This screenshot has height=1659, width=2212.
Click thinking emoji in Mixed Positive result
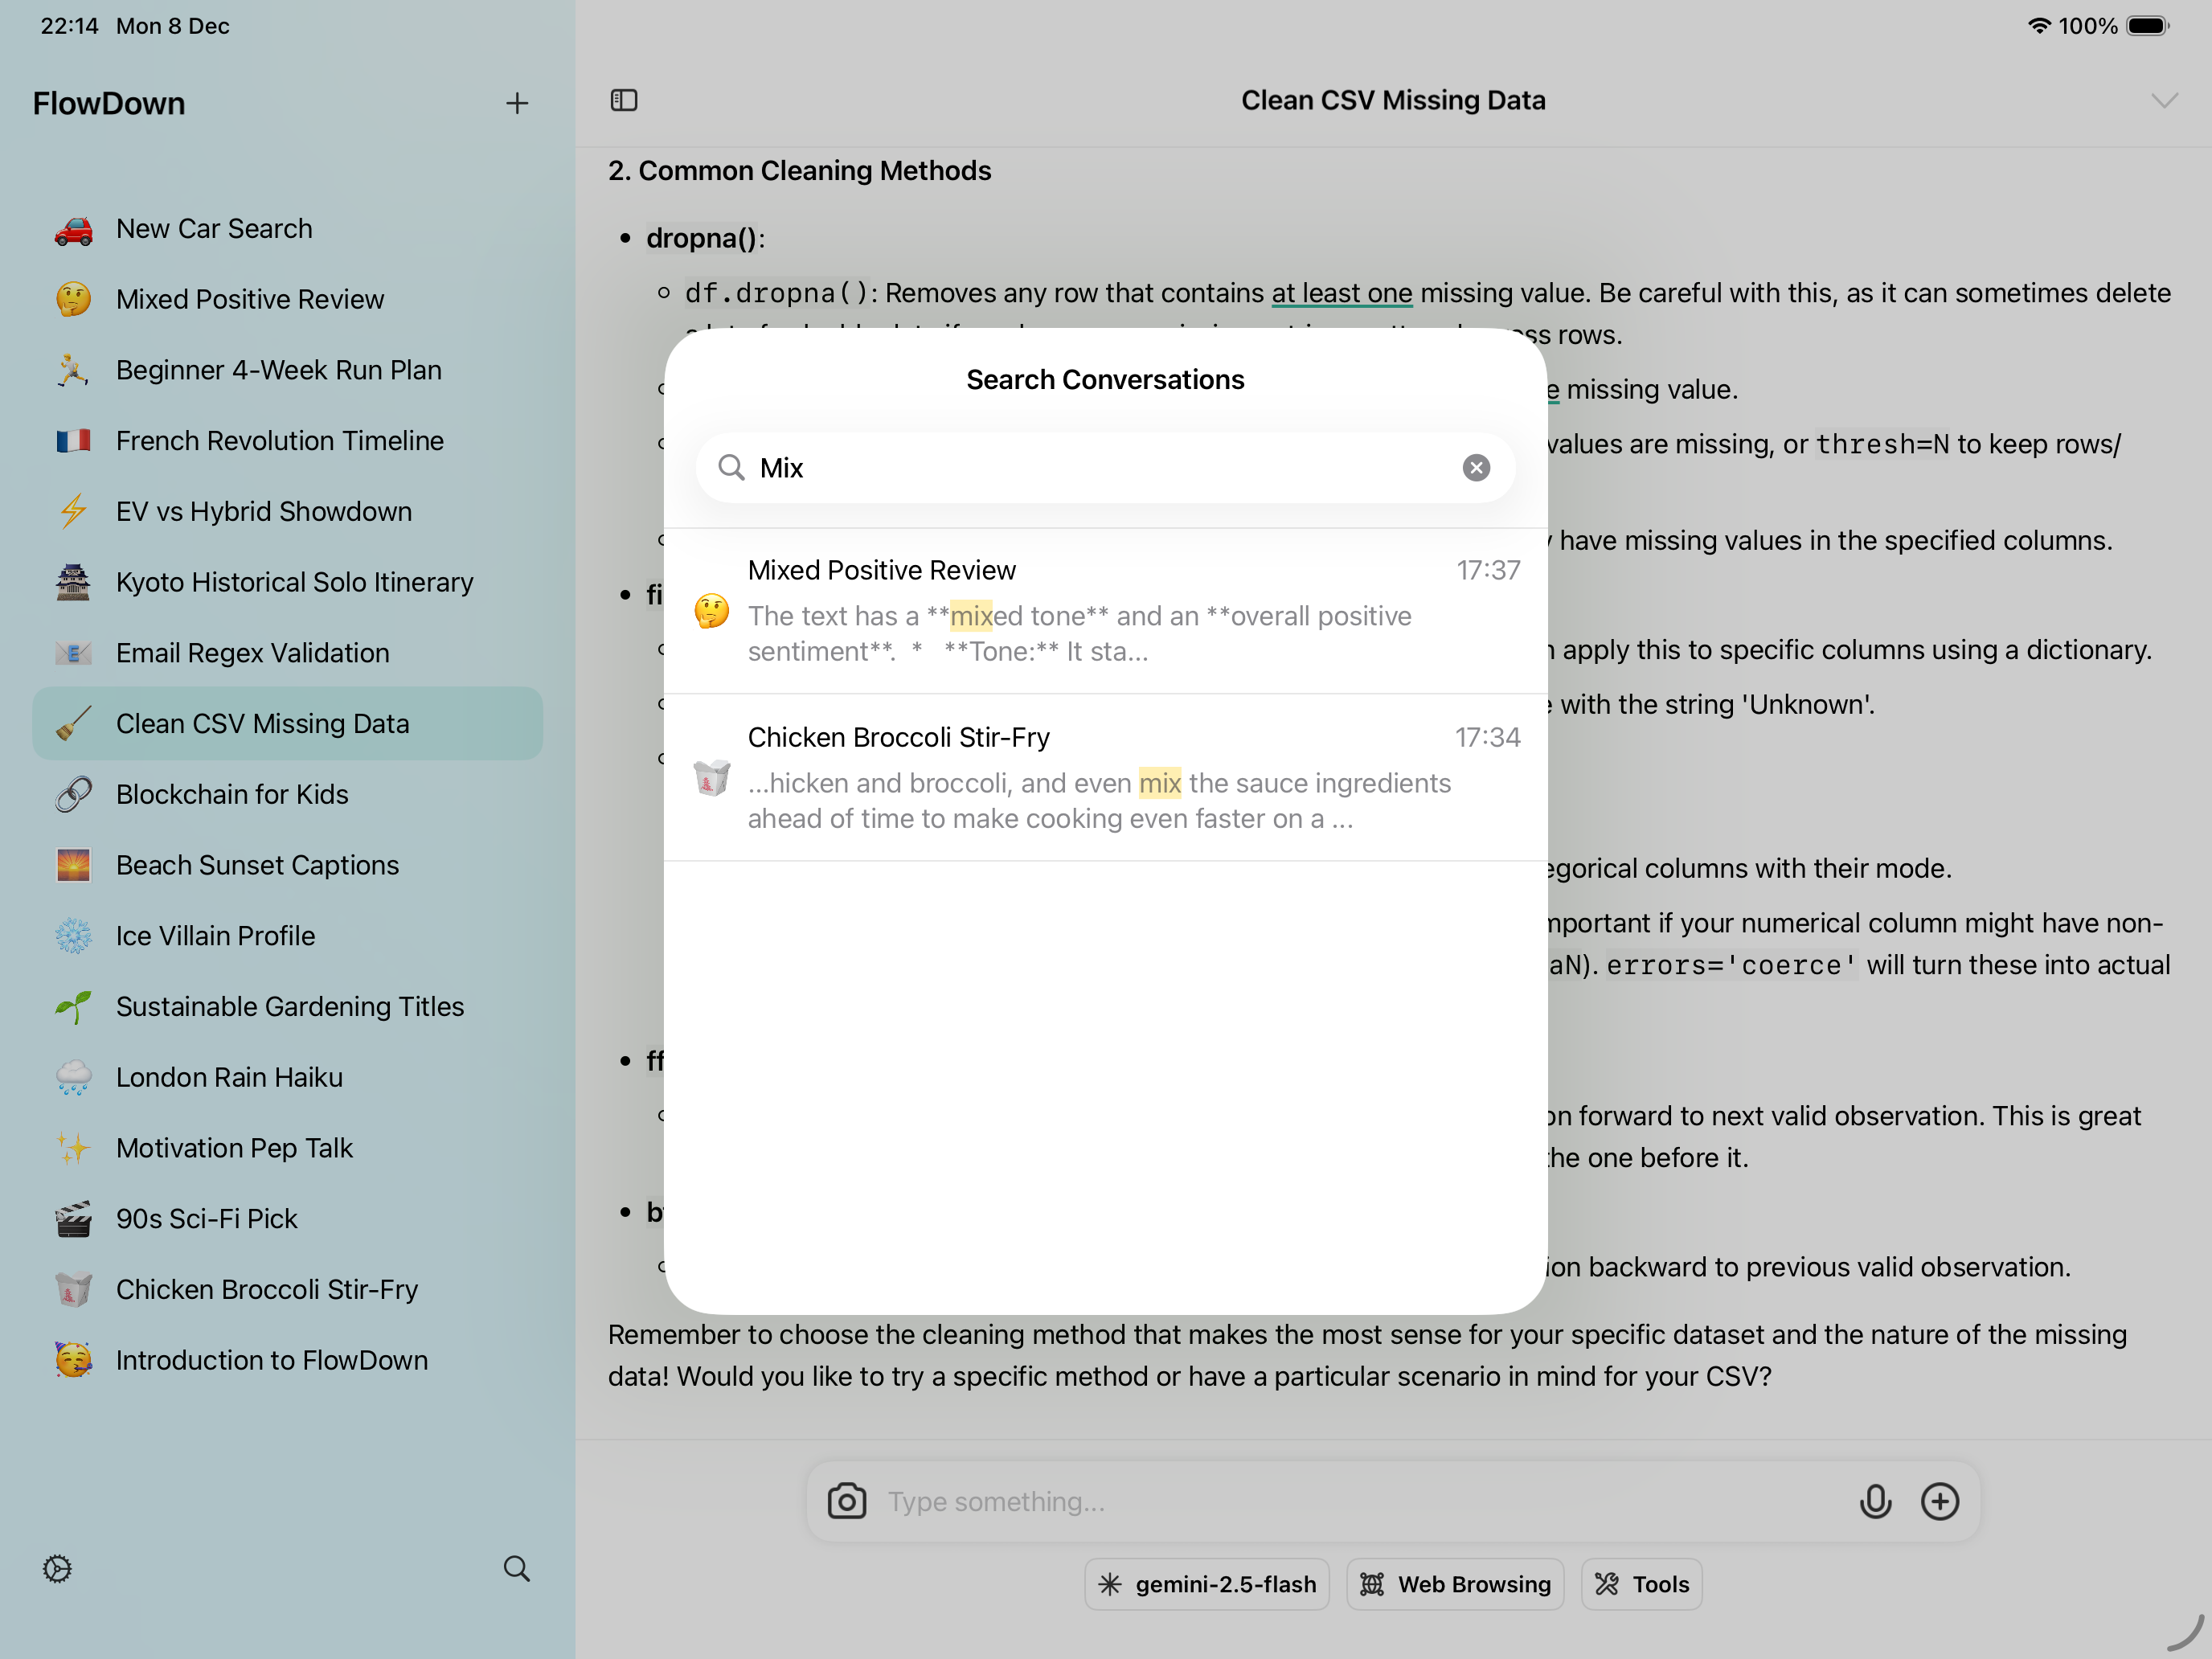[712, 611]
